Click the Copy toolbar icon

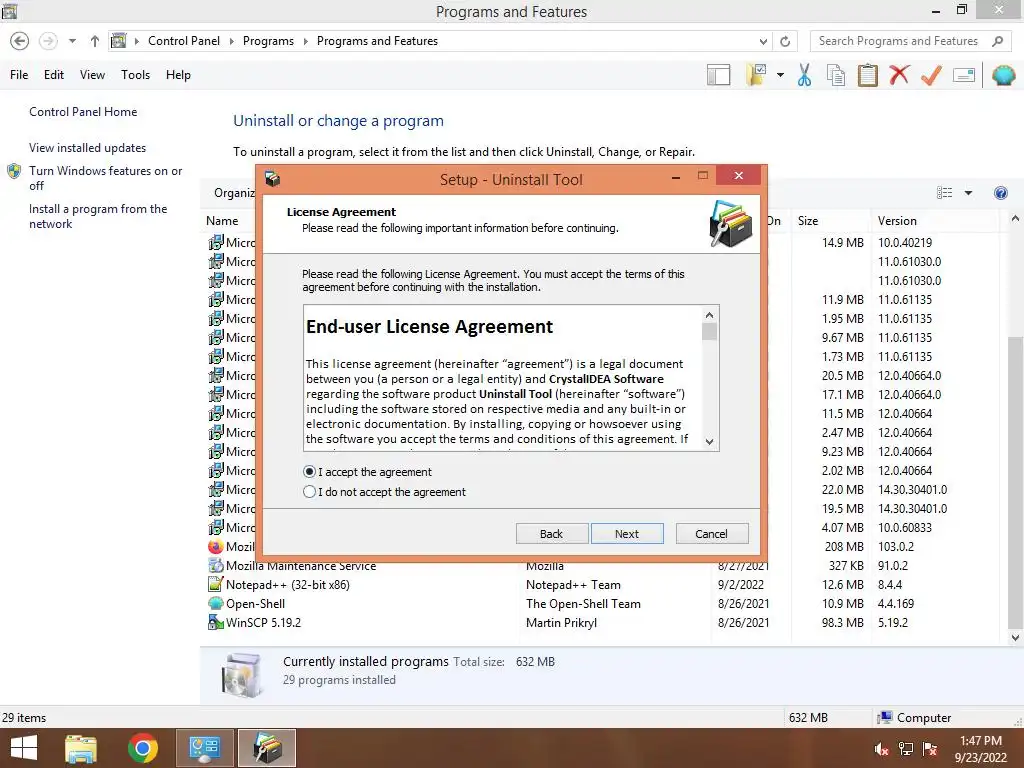[836, 75]
